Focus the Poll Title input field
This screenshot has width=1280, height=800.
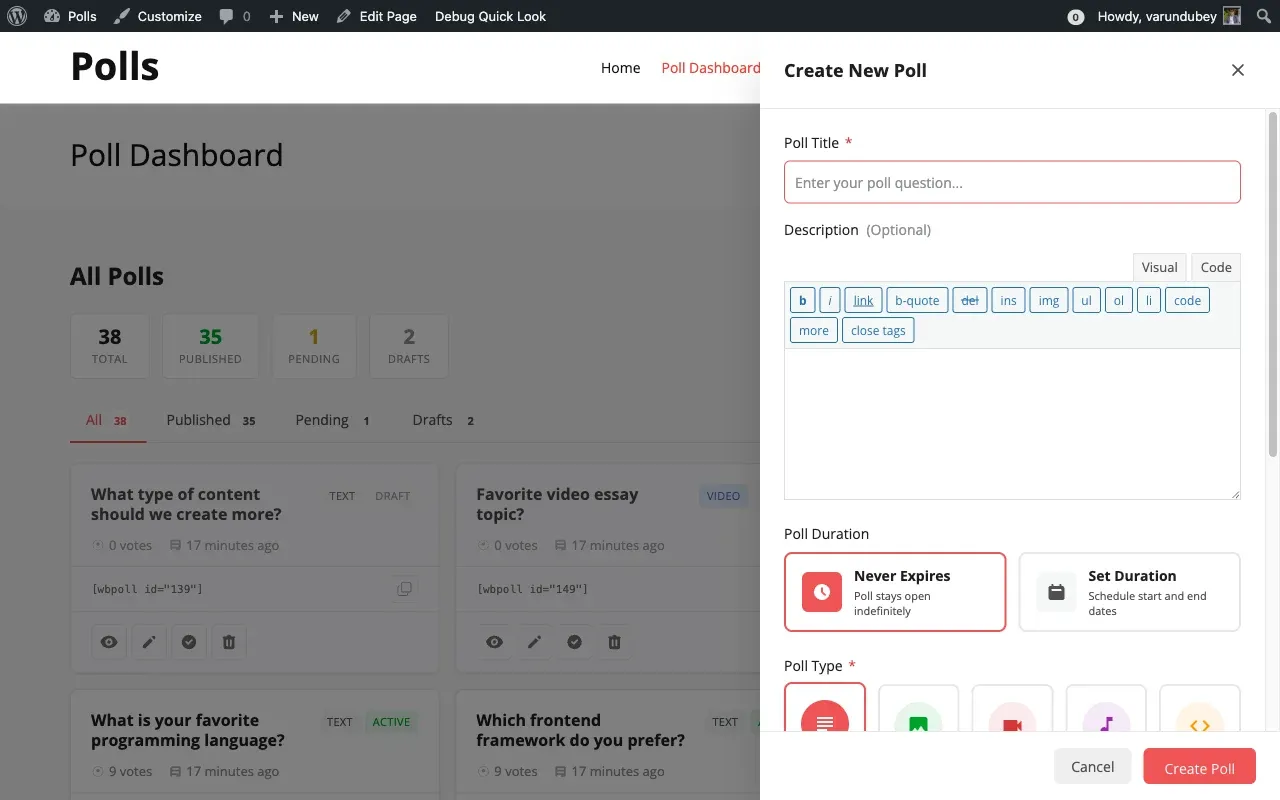coord(1012,183)
